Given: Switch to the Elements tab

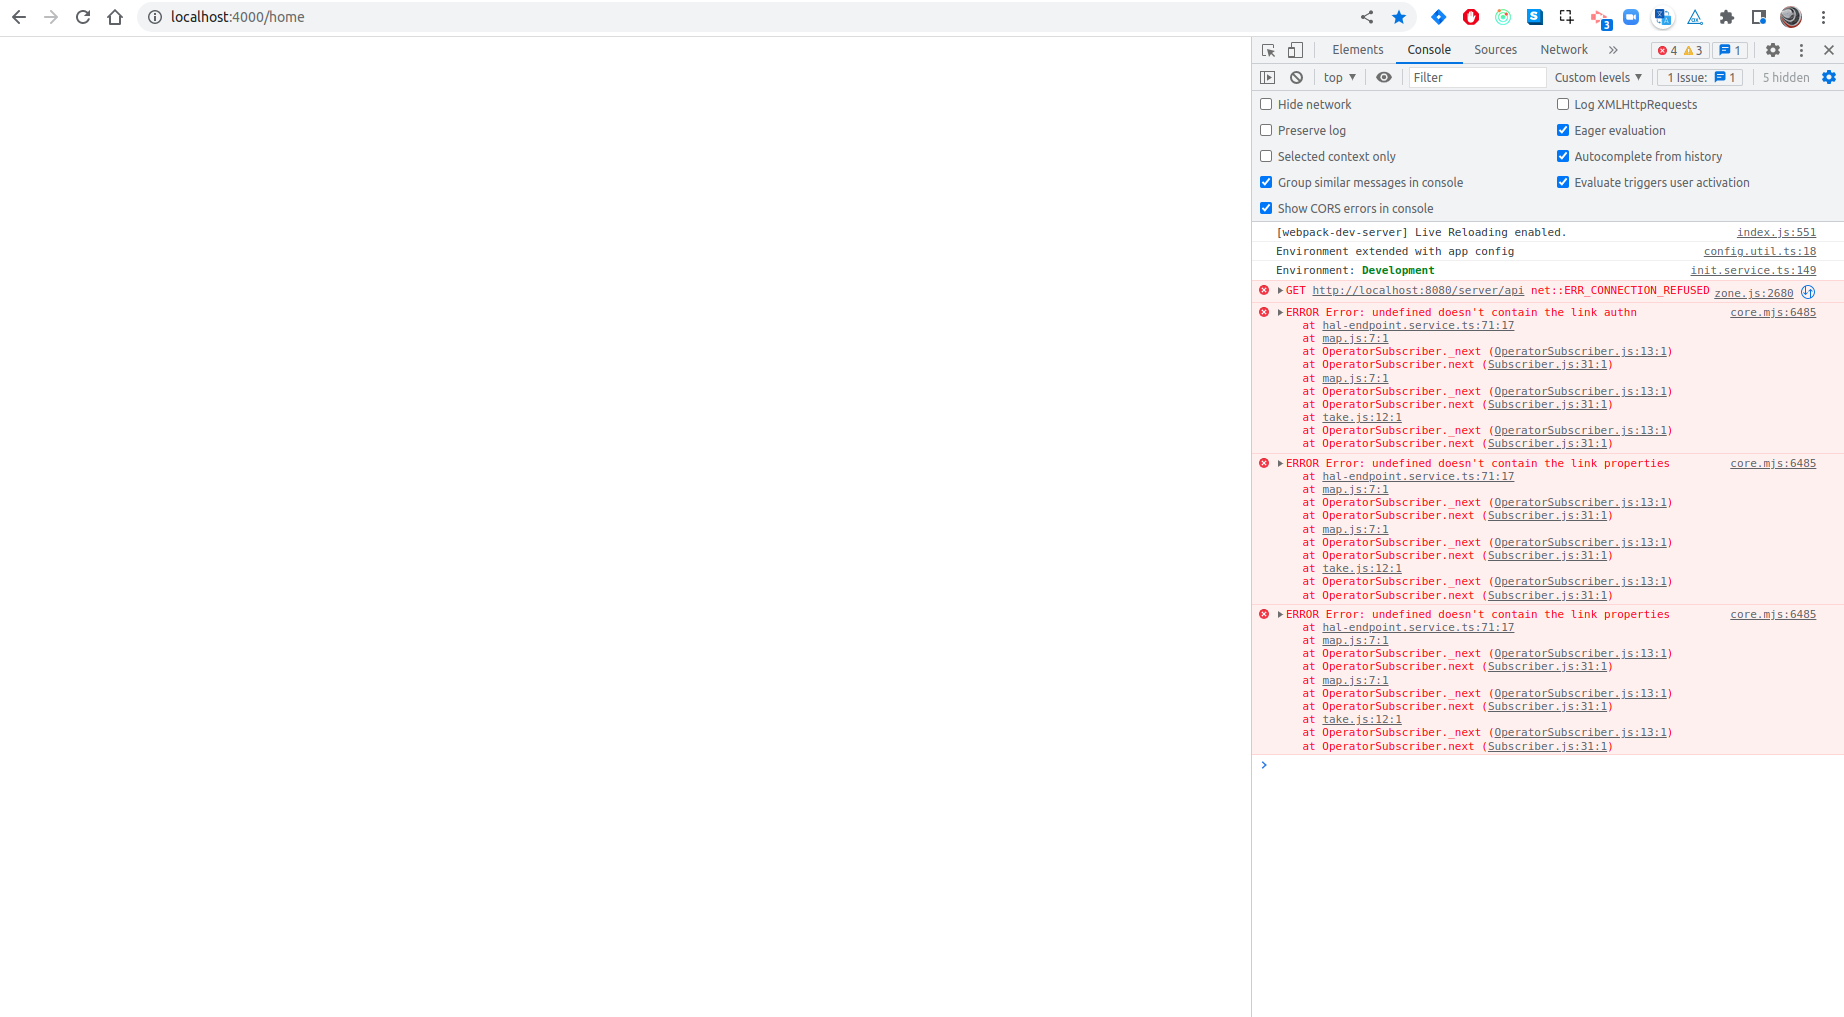Looking at the screenshot, I should pos(1357,50).
